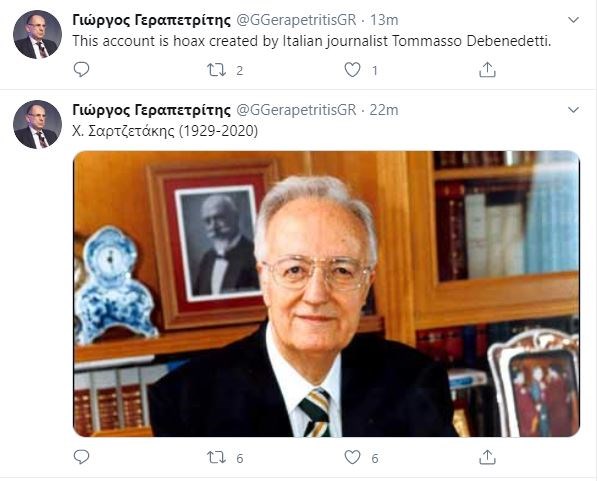The image size is (598, 481).
Task: Expand options chevron on 22m tweet
Action: click(x=573, y=110)
